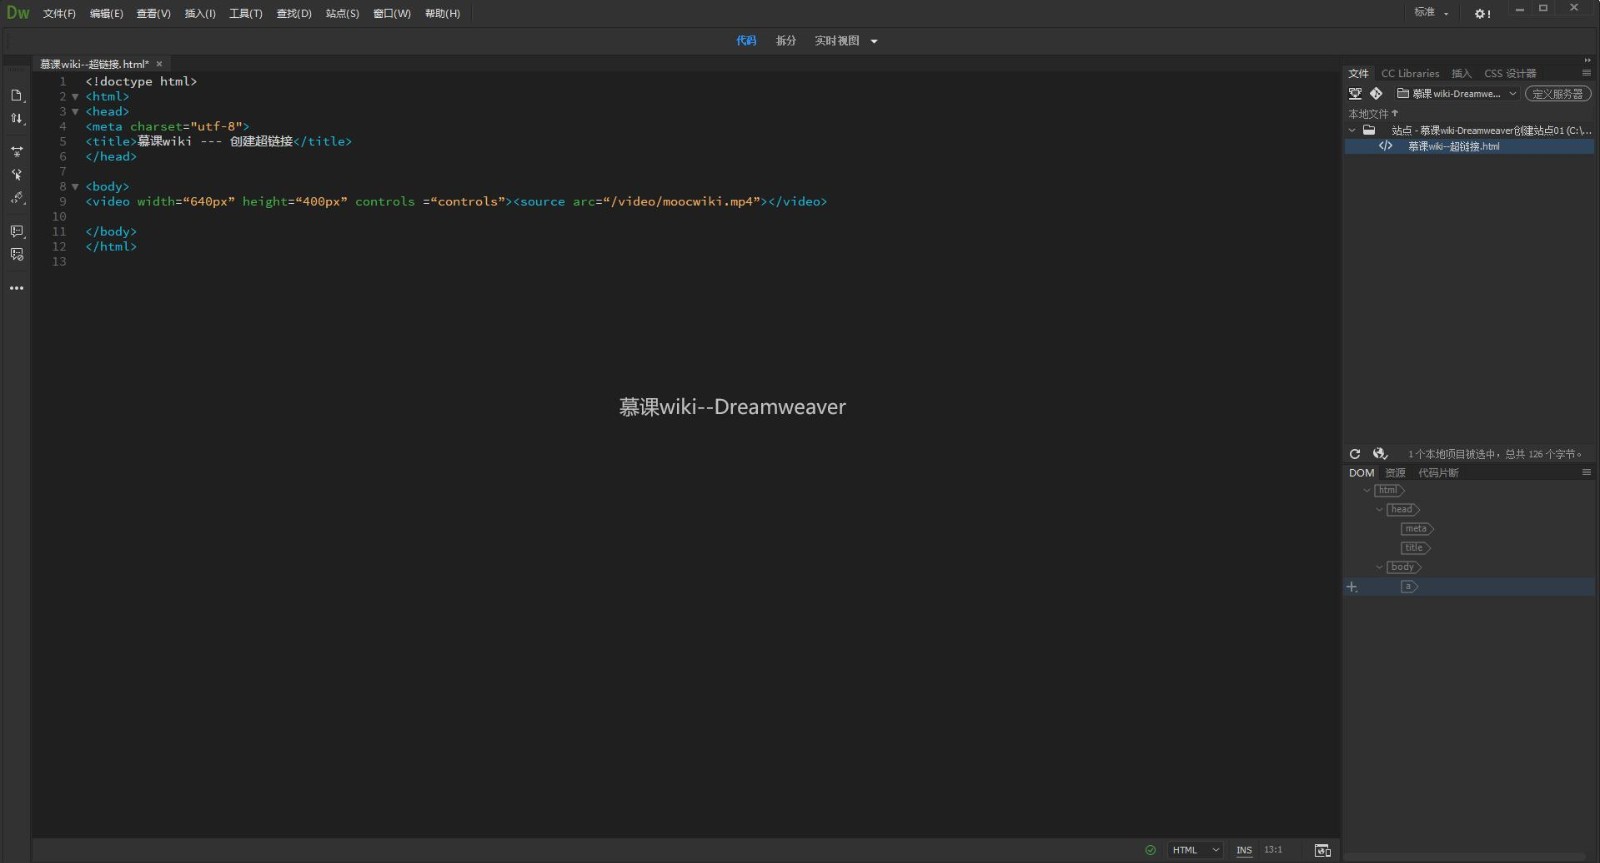The width and height of the screenshot is (1600, 863).
Task: Switch to the 资源 tab
Action: (1395, 473)
